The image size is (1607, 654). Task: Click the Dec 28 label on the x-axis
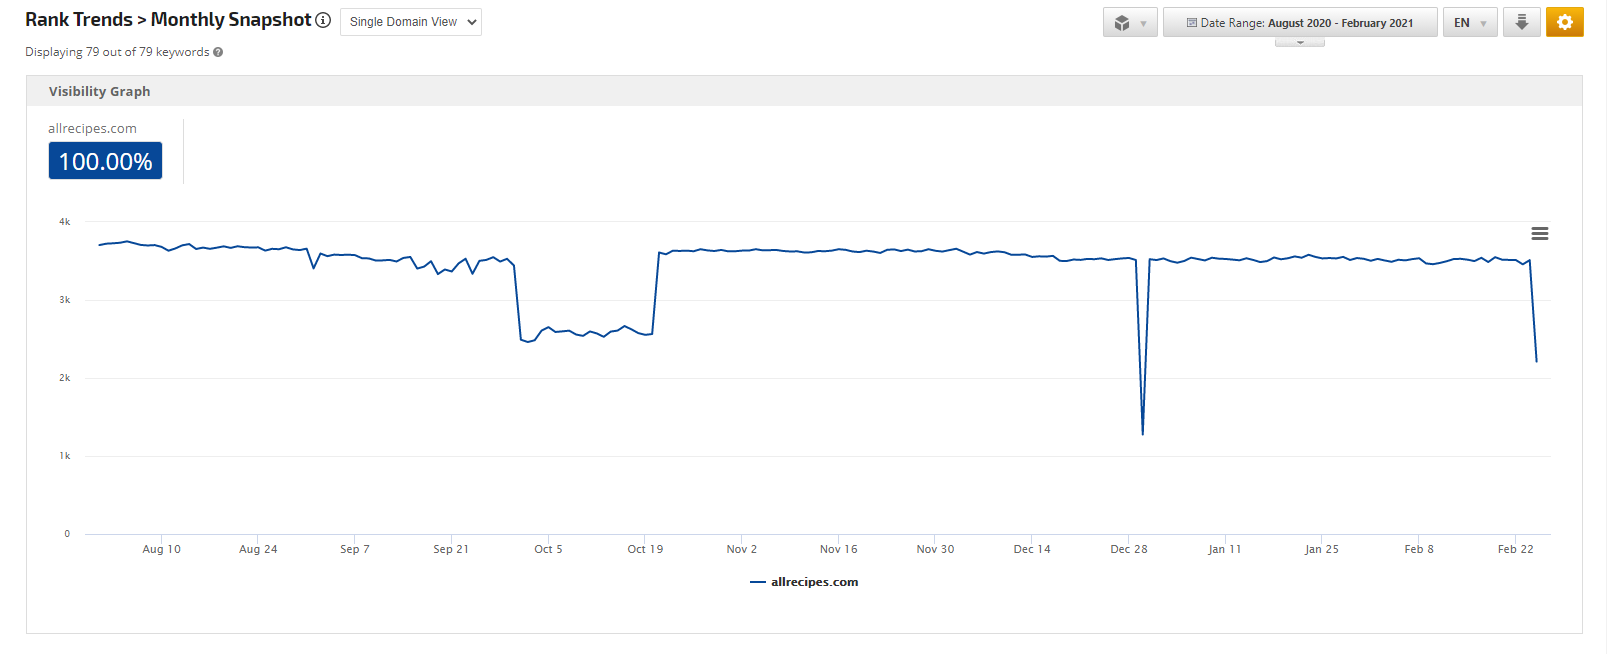pyautogui.click(x=1128, y=549)
